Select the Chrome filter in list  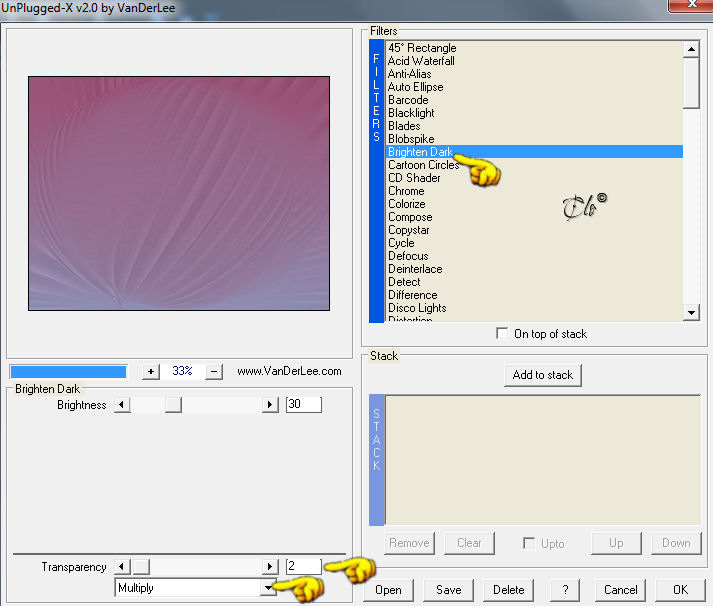coord(406,191)
